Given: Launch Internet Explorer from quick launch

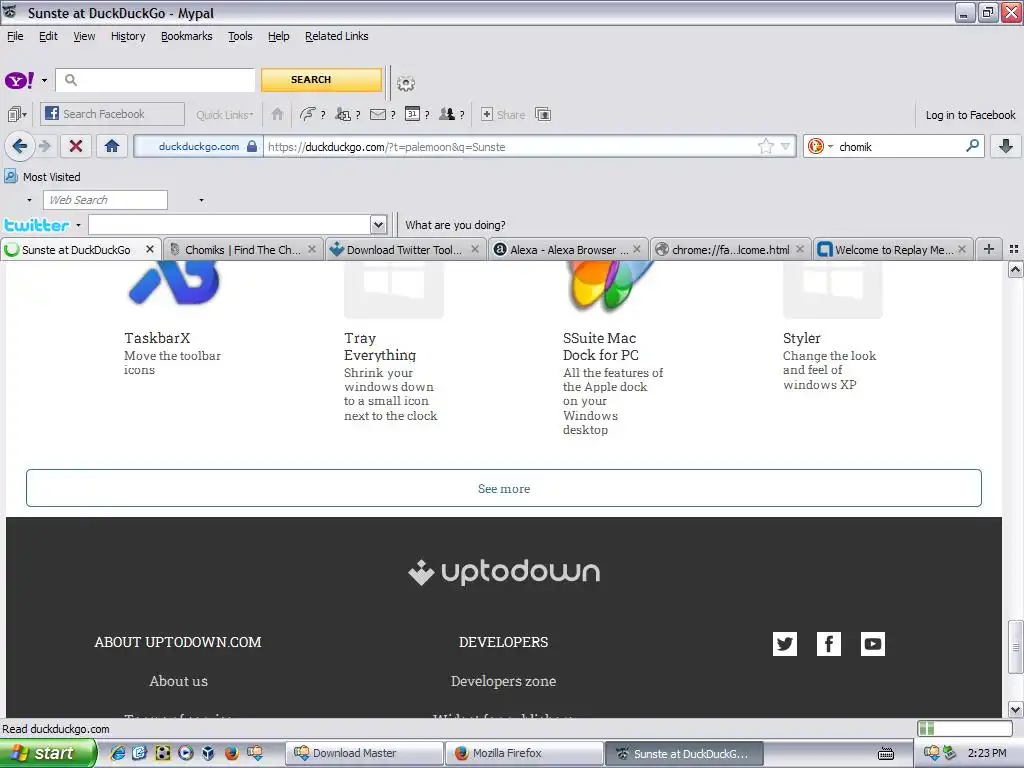Looking at the screenshot, I should (x=118, y=753).
